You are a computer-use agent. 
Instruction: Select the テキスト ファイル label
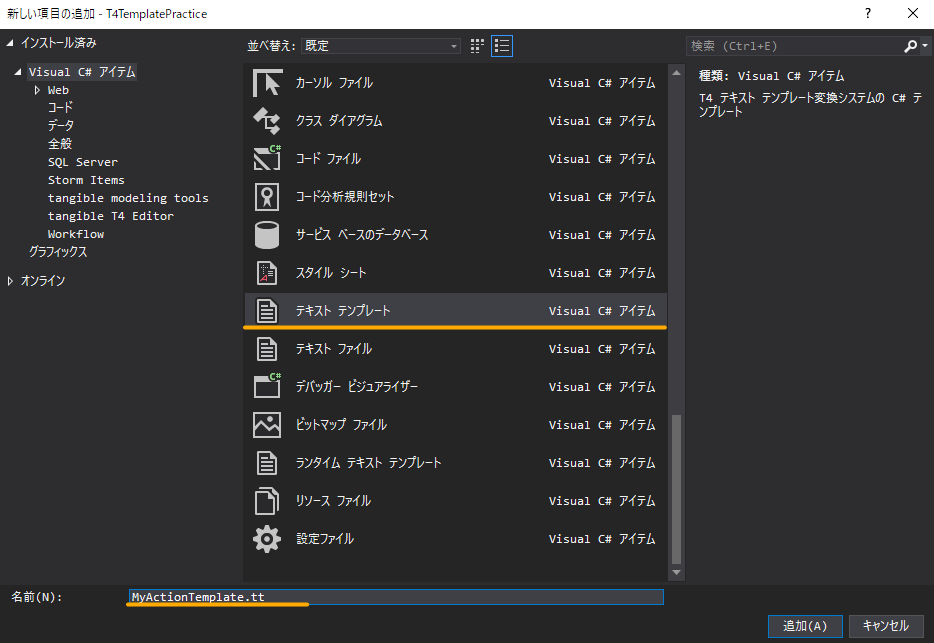(x=334, y=349)
